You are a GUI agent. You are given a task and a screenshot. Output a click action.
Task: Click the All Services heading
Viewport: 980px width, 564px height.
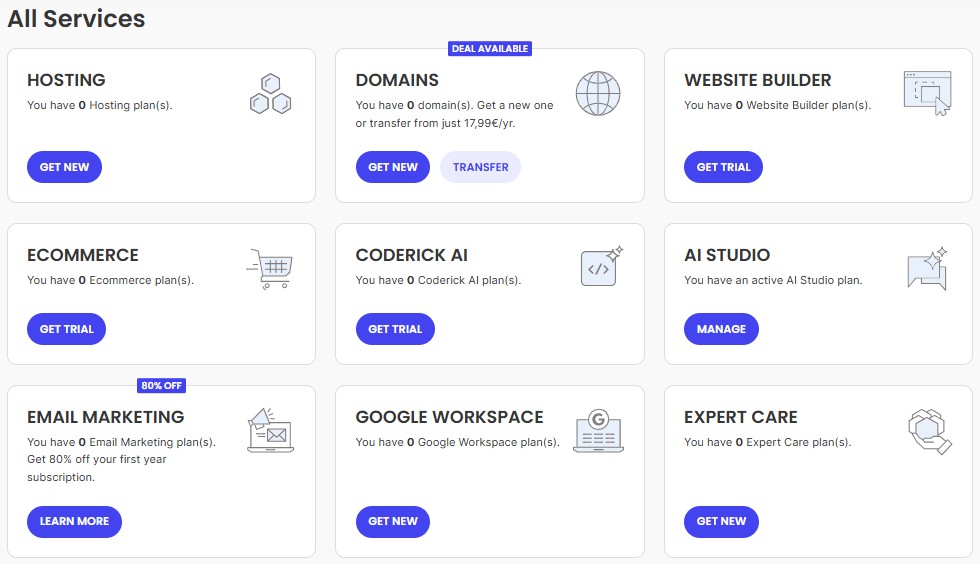(x=76, y=19)
